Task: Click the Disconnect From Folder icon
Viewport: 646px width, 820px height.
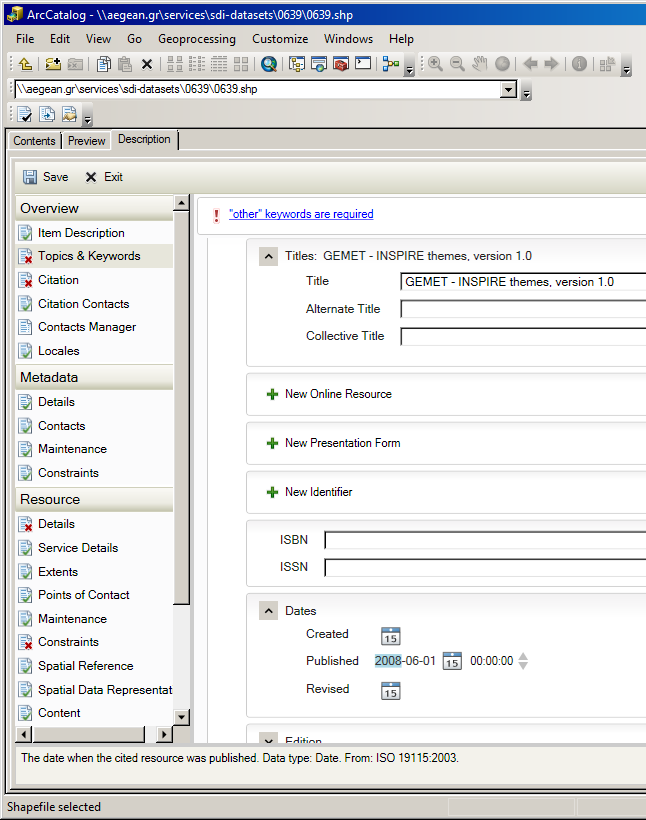Action: coord(75,64)
